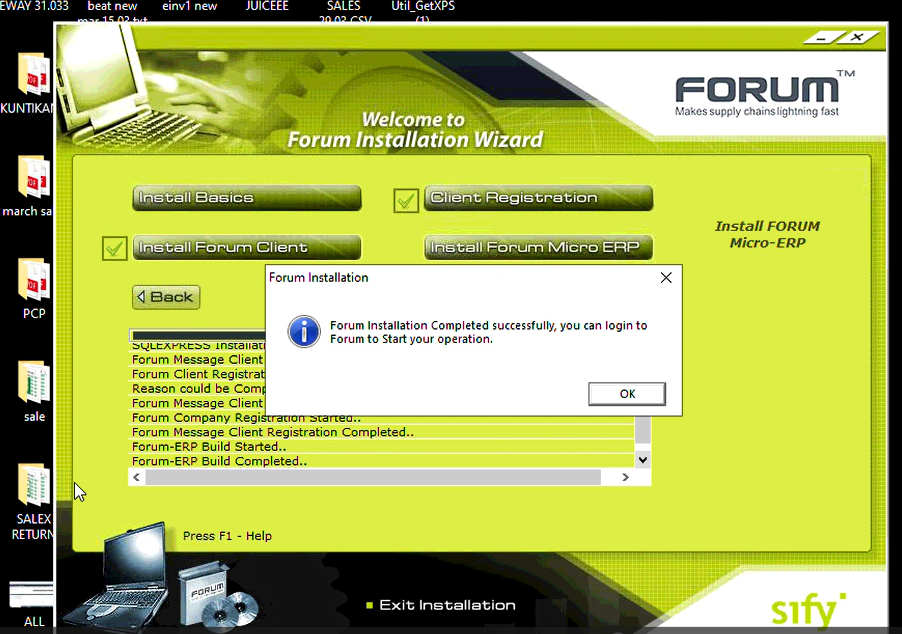Select the KUNTIKA folder desktop icon
Image resolution: width=902 pixels, height=634 pixels.
click(x=28, y=83)
